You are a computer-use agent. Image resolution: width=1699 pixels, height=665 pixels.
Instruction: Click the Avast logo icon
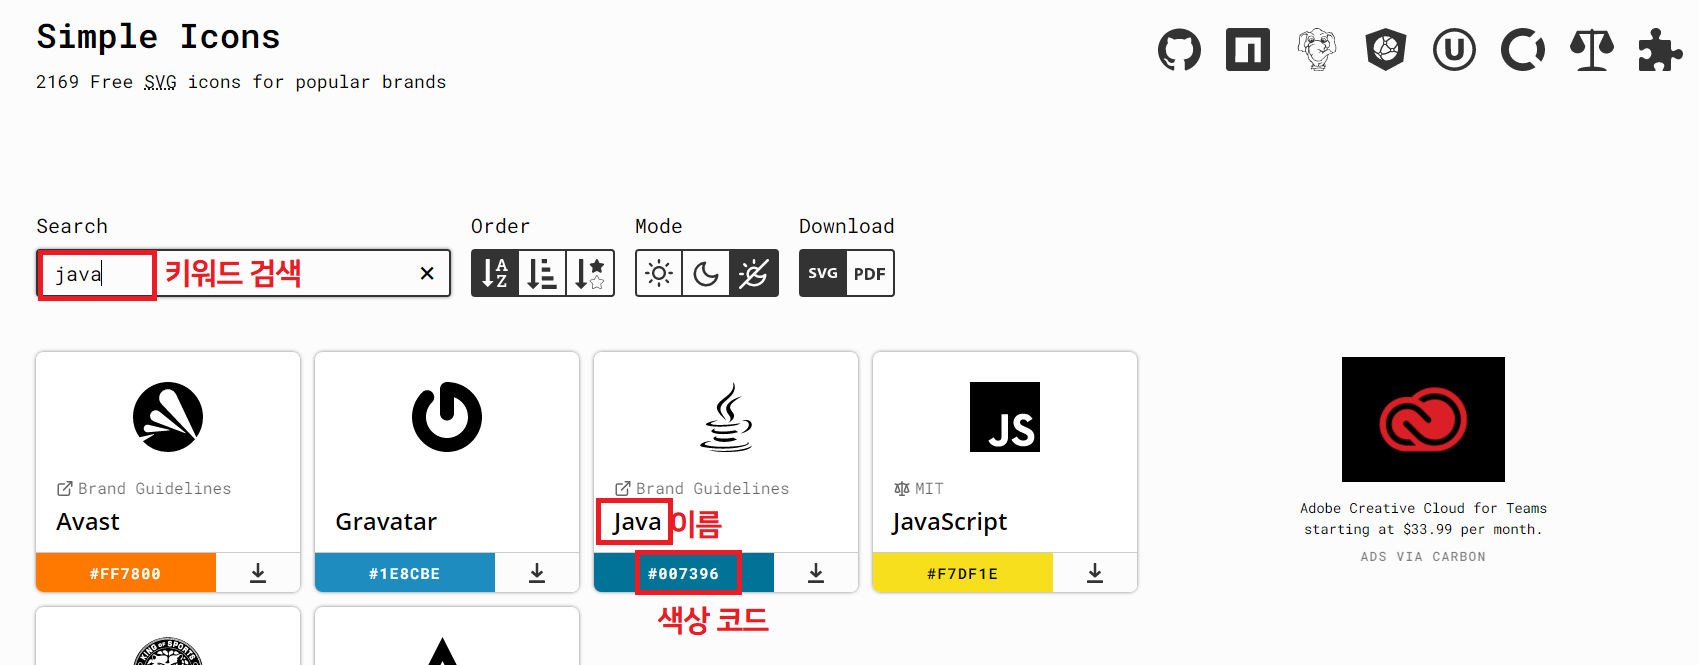click(x=168, y=417)
